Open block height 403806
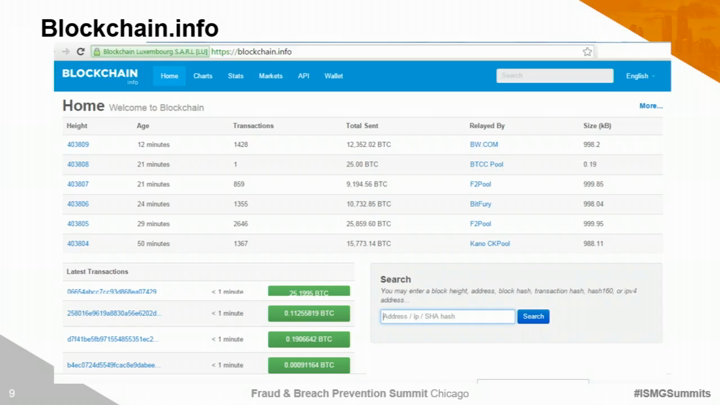The width and height of the screenshot is (720, 405). point(78,204)
